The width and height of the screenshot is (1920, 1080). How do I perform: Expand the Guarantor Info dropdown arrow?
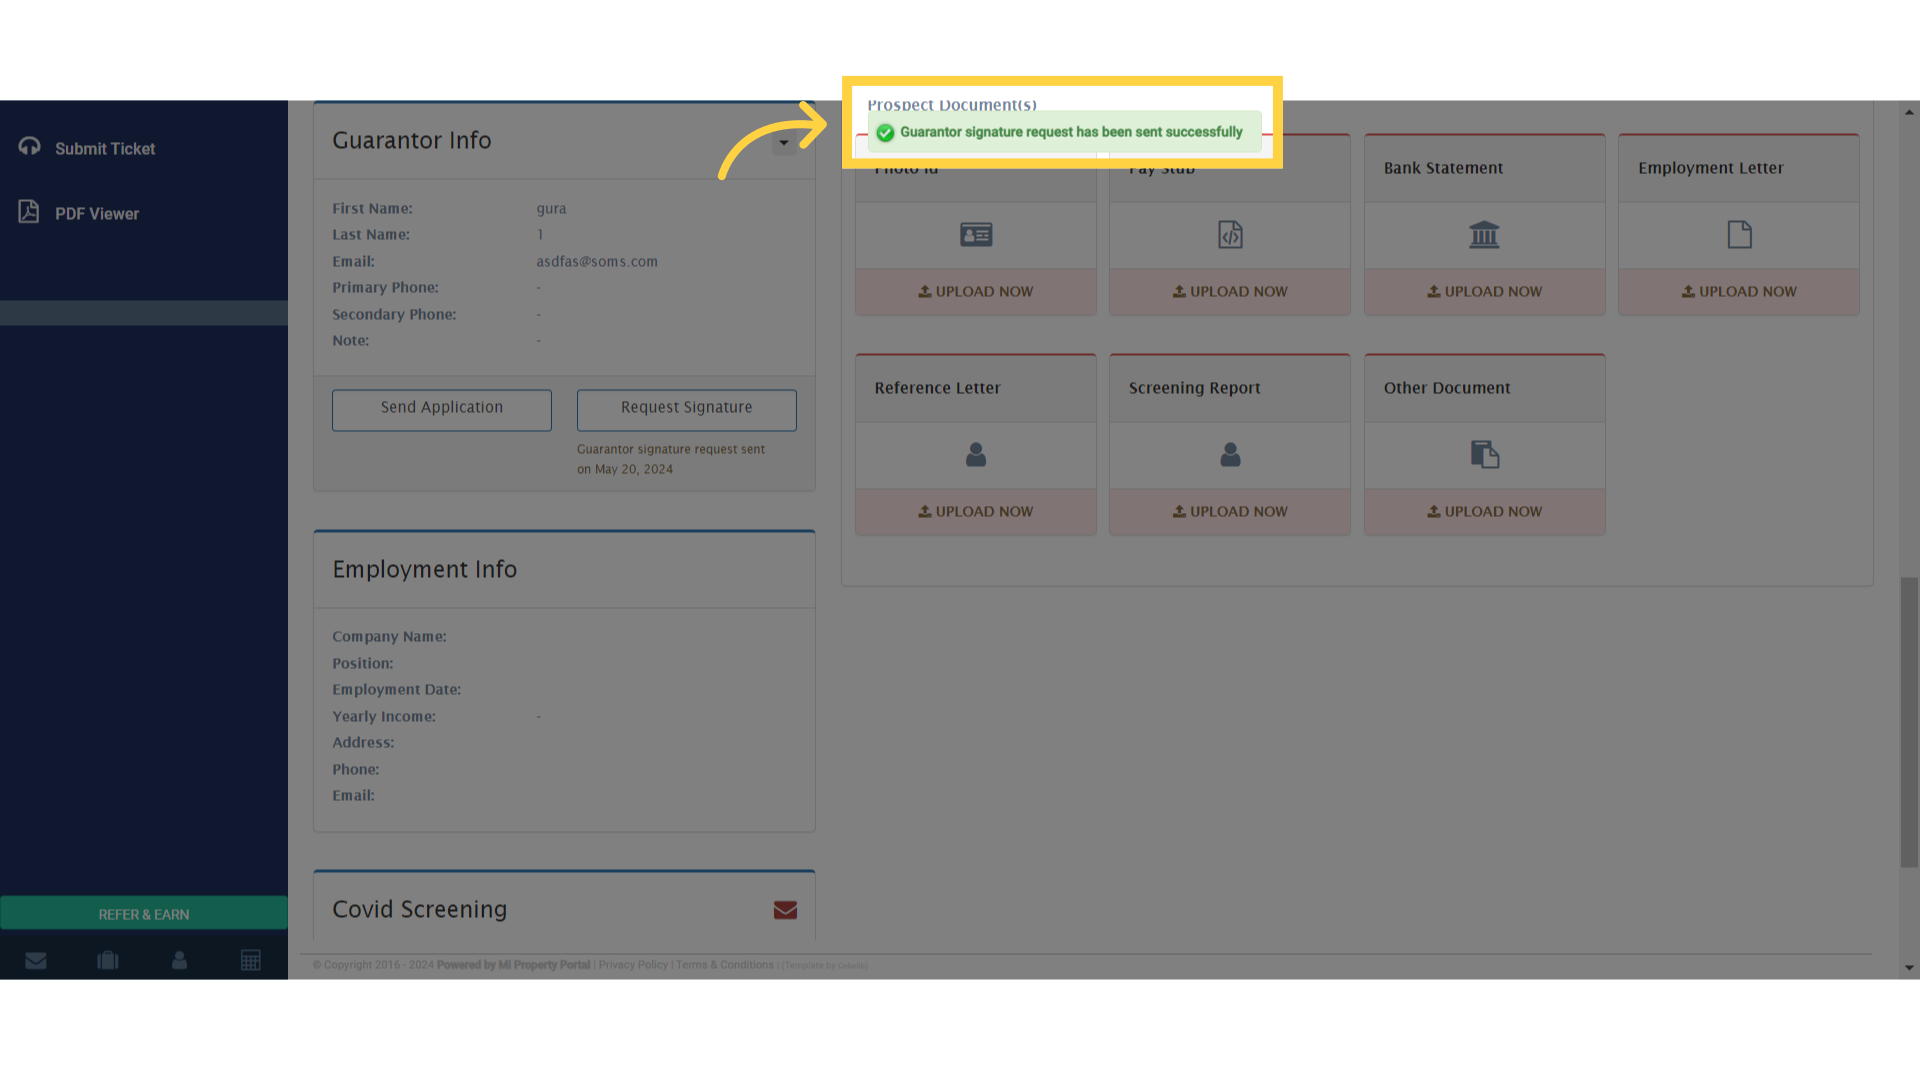[786, 142]
